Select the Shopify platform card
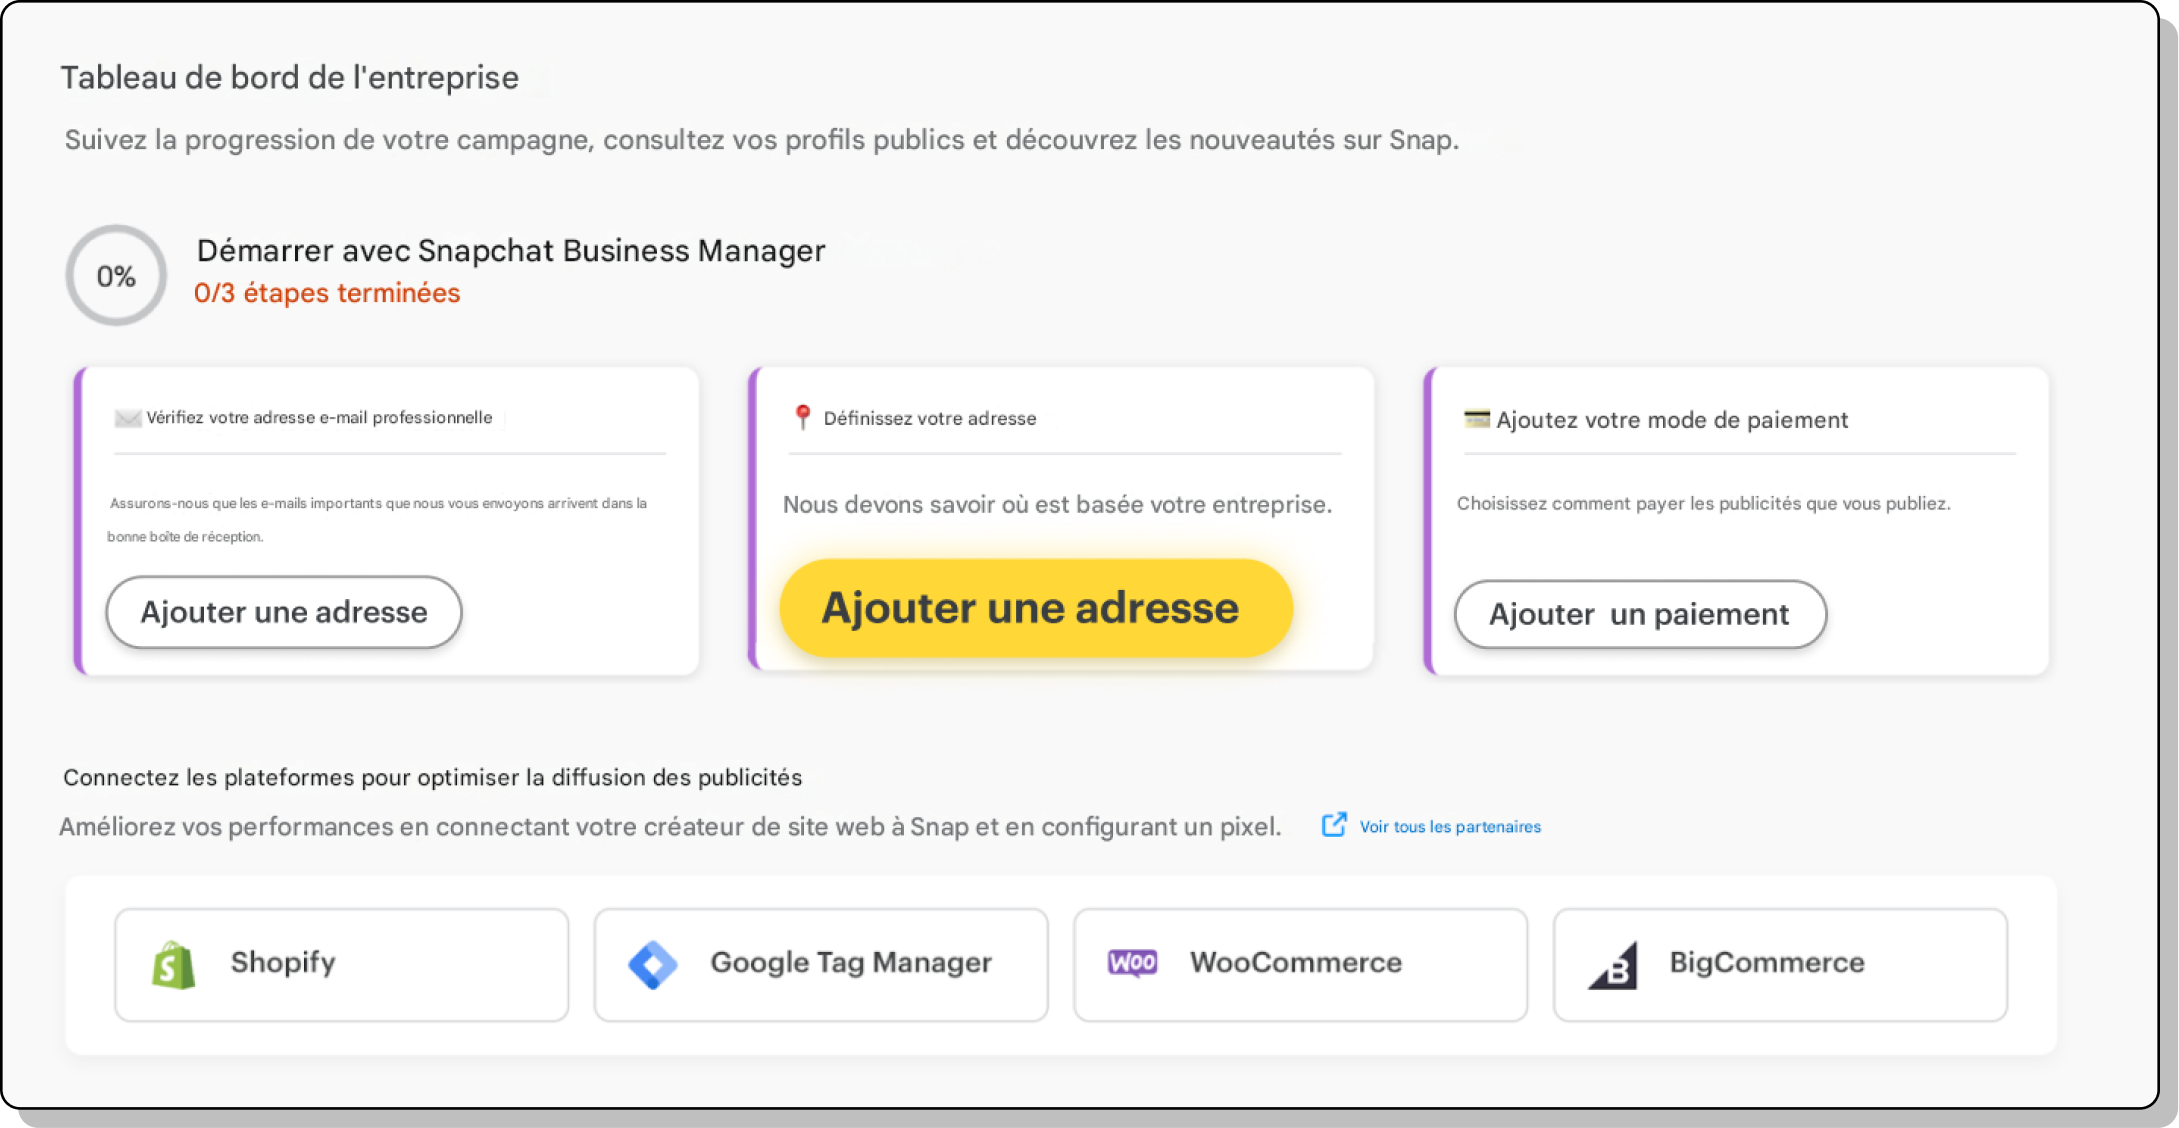This screenshot has height=1128, width=2179. pyautogui.click(x=341, y=965)
